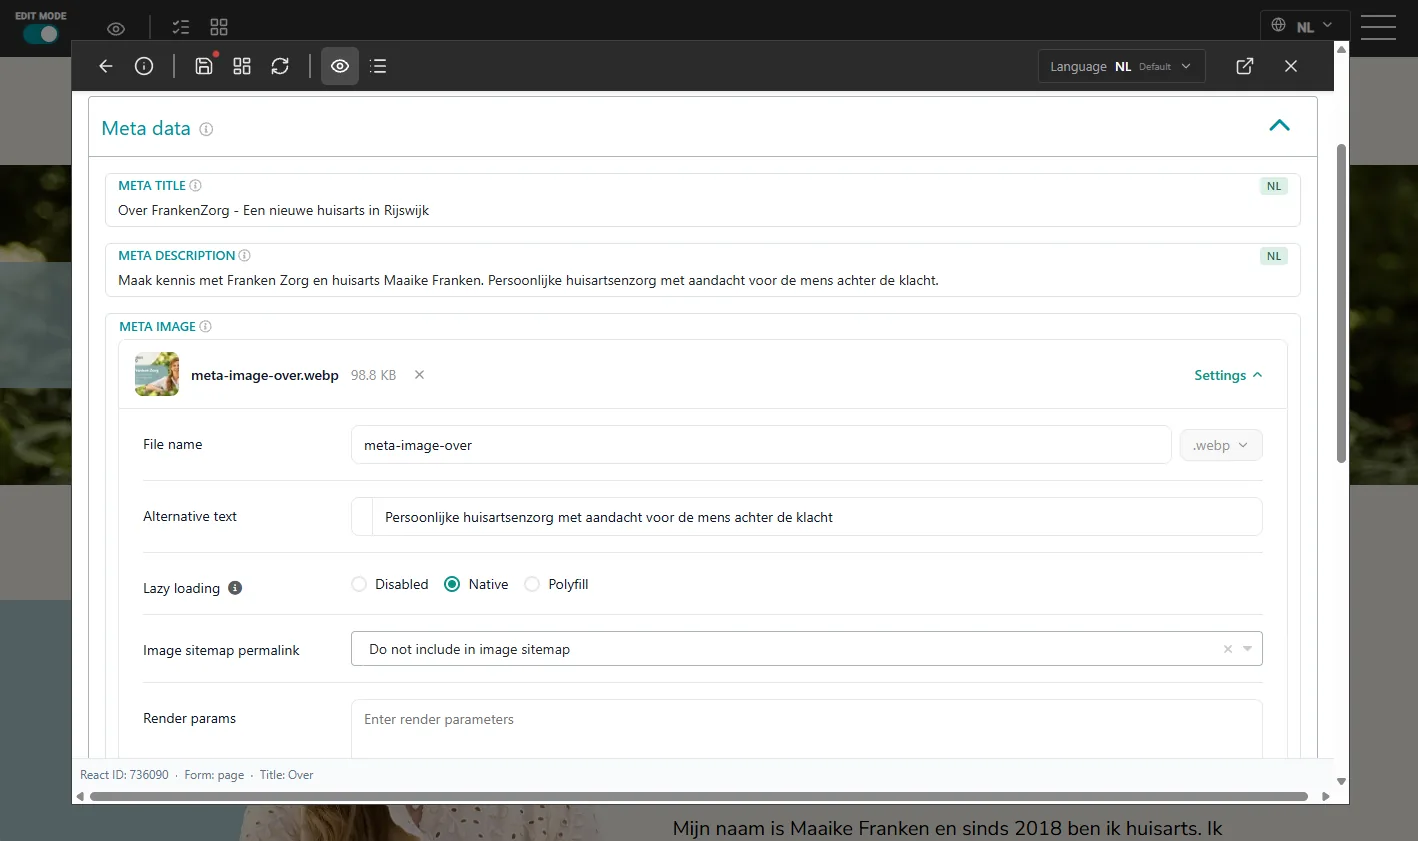Open the hamburger menu at top right
The image size is (1418, 841).
(1378, 27)
